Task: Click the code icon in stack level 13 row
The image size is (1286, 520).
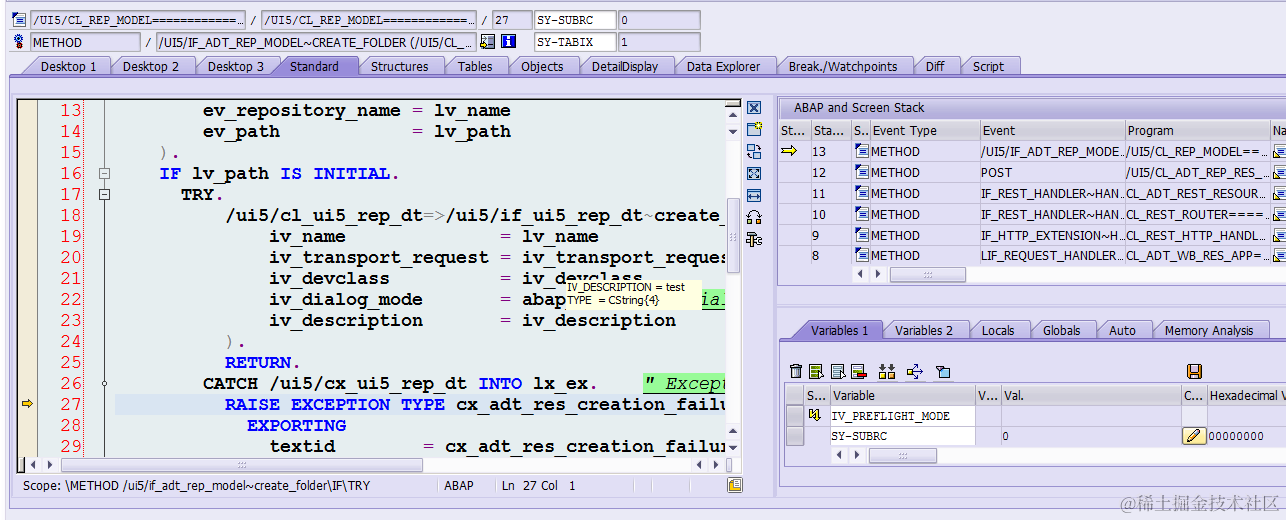Action: 861,151
